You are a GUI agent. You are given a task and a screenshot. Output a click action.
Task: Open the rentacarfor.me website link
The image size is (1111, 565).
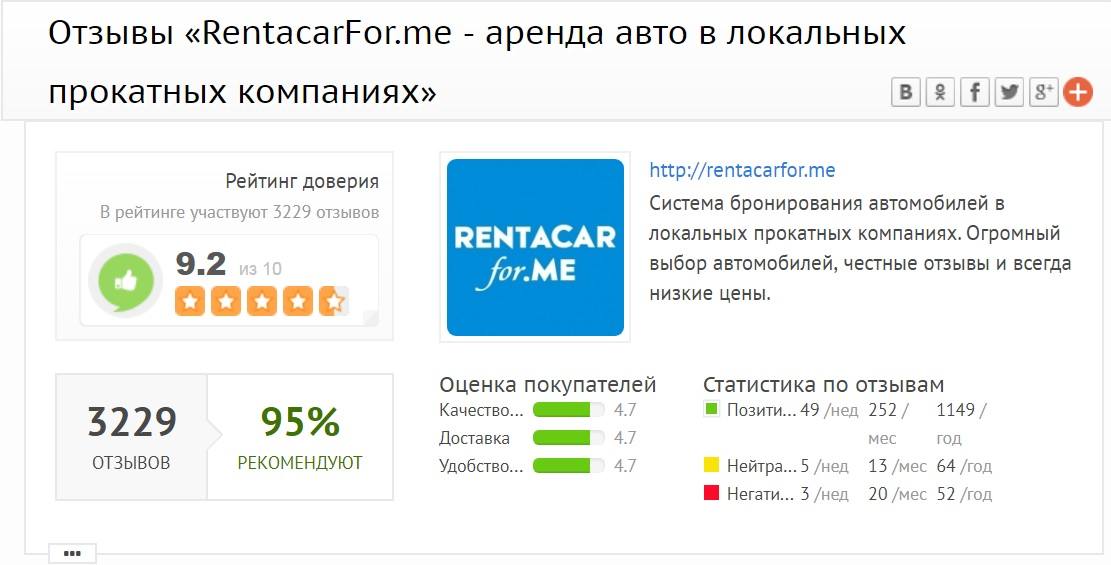pos(742,170)
